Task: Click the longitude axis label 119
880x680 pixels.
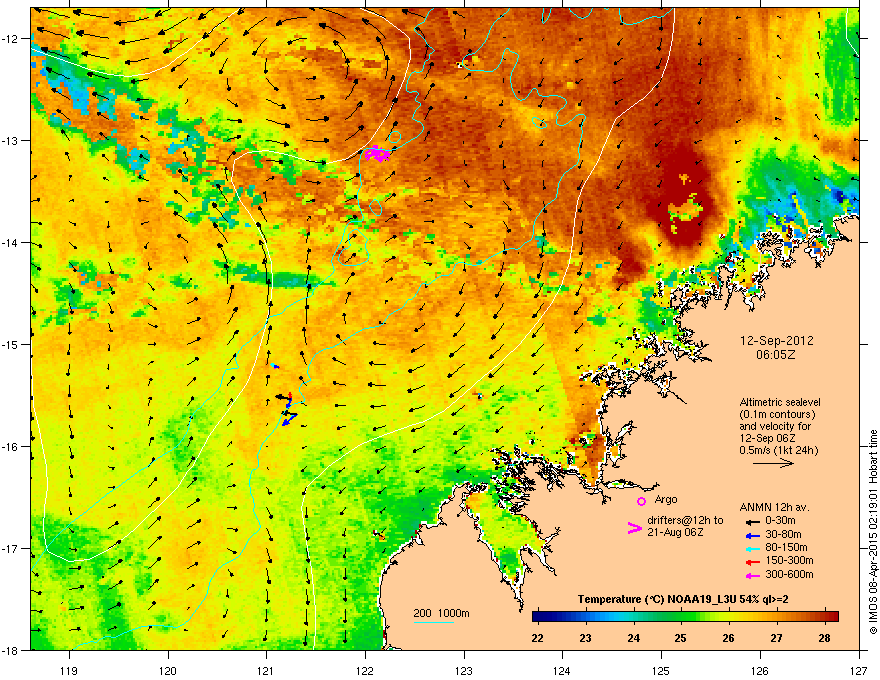Action: 70,670
